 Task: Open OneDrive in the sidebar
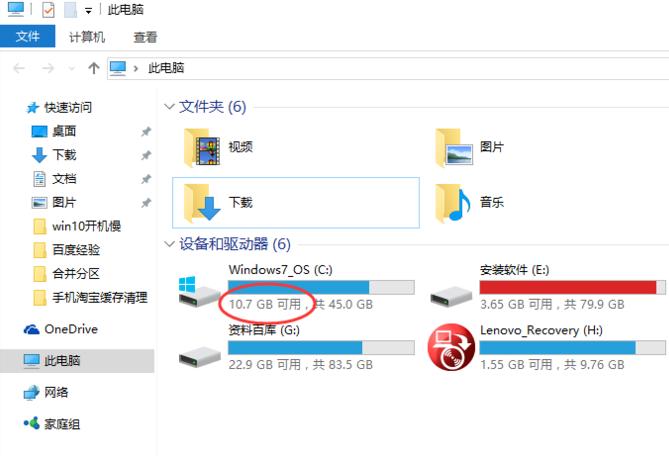point(70,329)
